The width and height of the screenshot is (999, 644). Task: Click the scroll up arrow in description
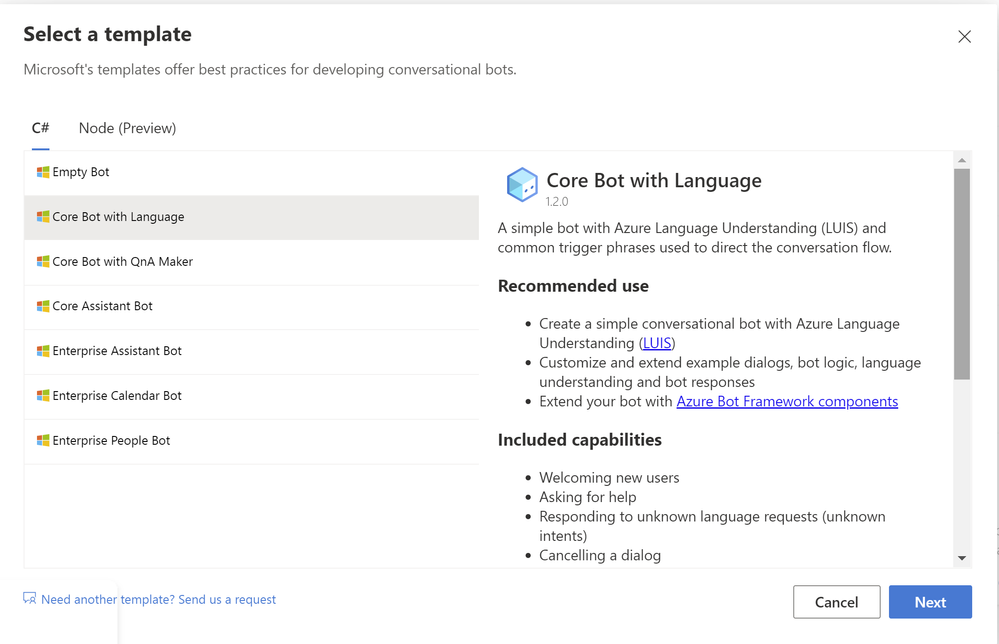click(962, 160)
